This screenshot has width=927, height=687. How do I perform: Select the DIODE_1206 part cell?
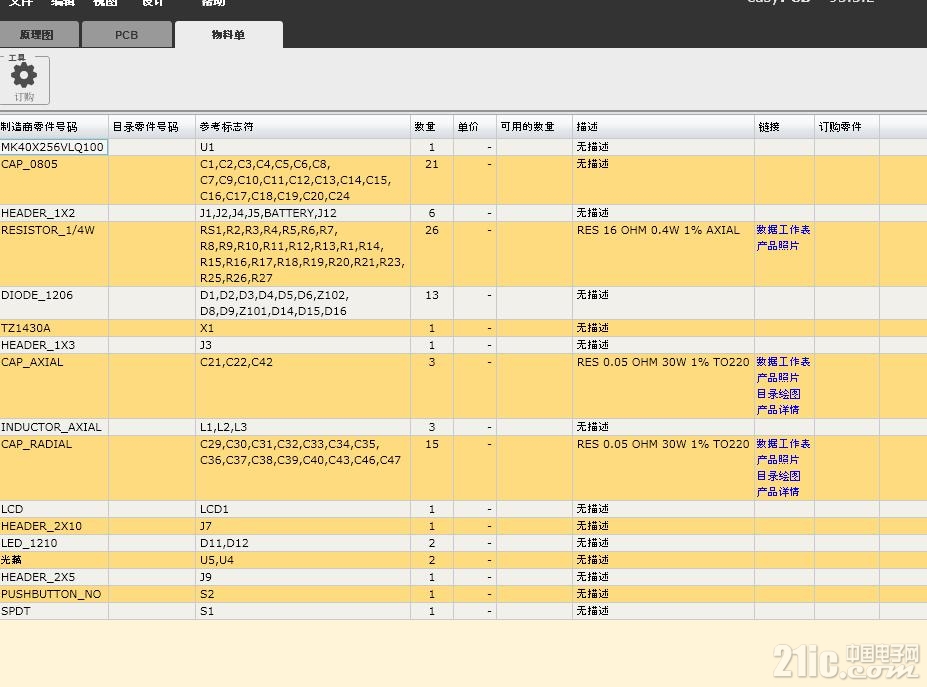point(54,303)
